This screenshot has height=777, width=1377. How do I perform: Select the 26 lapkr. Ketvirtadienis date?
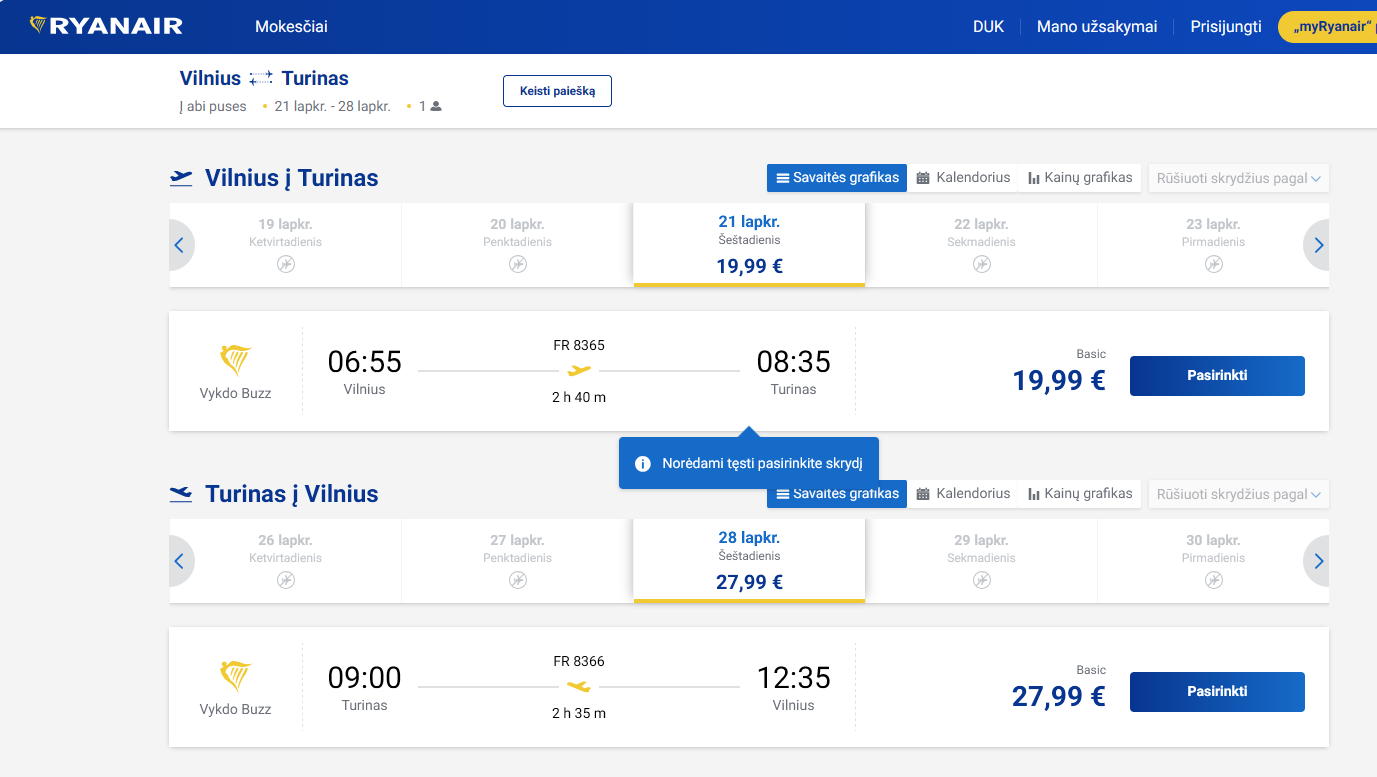[286, 561]
